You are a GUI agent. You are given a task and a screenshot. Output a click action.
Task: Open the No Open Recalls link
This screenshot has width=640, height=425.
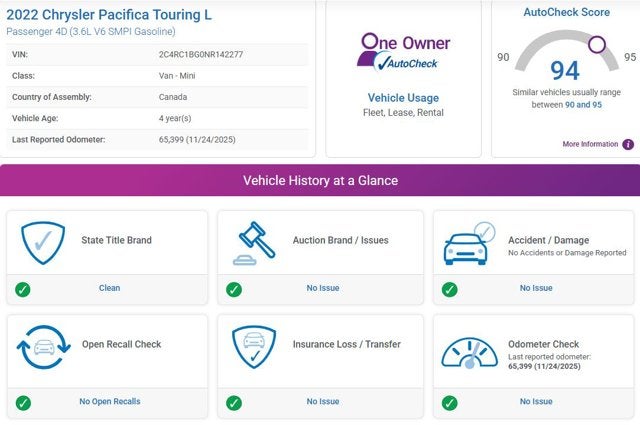tap(109, 401)
